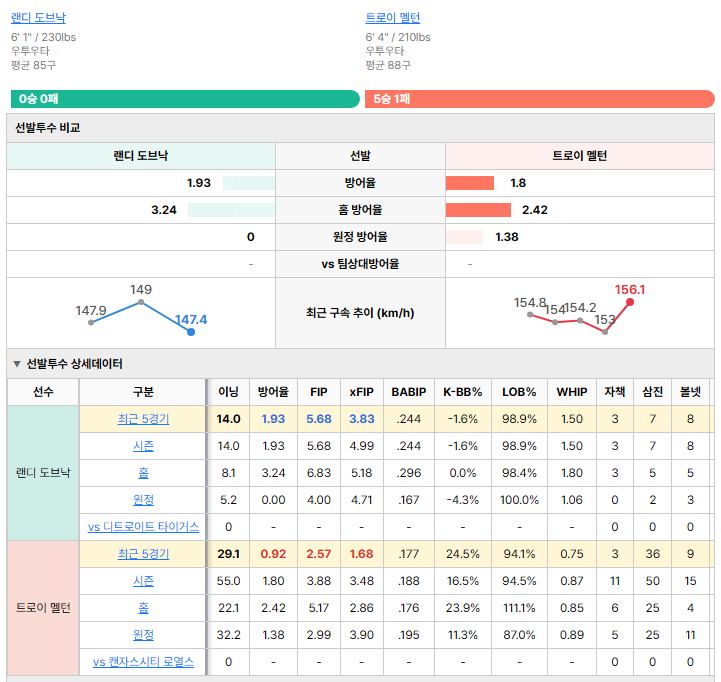Open the 원정 split link for 트로이 멜턴

[x=143, y=635]
